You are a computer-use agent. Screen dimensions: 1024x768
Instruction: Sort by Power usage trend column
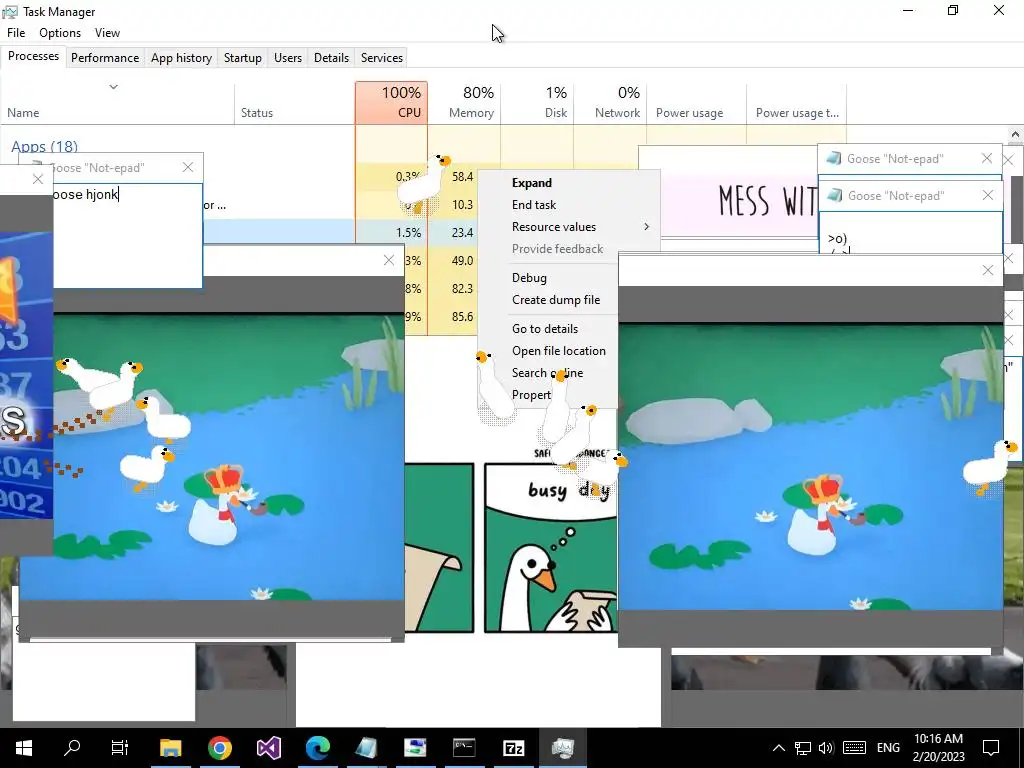[797, 104]
